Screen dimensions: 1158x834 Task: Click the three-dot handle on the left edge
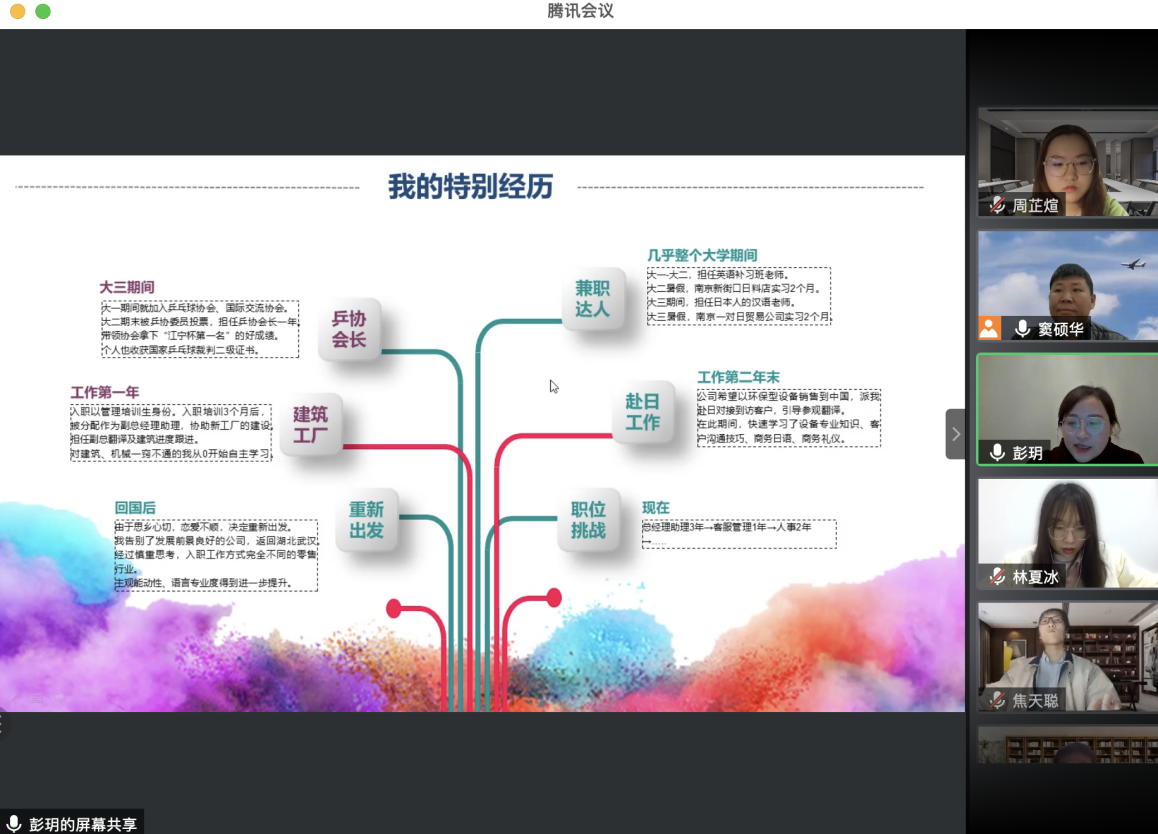pos(2,723)
